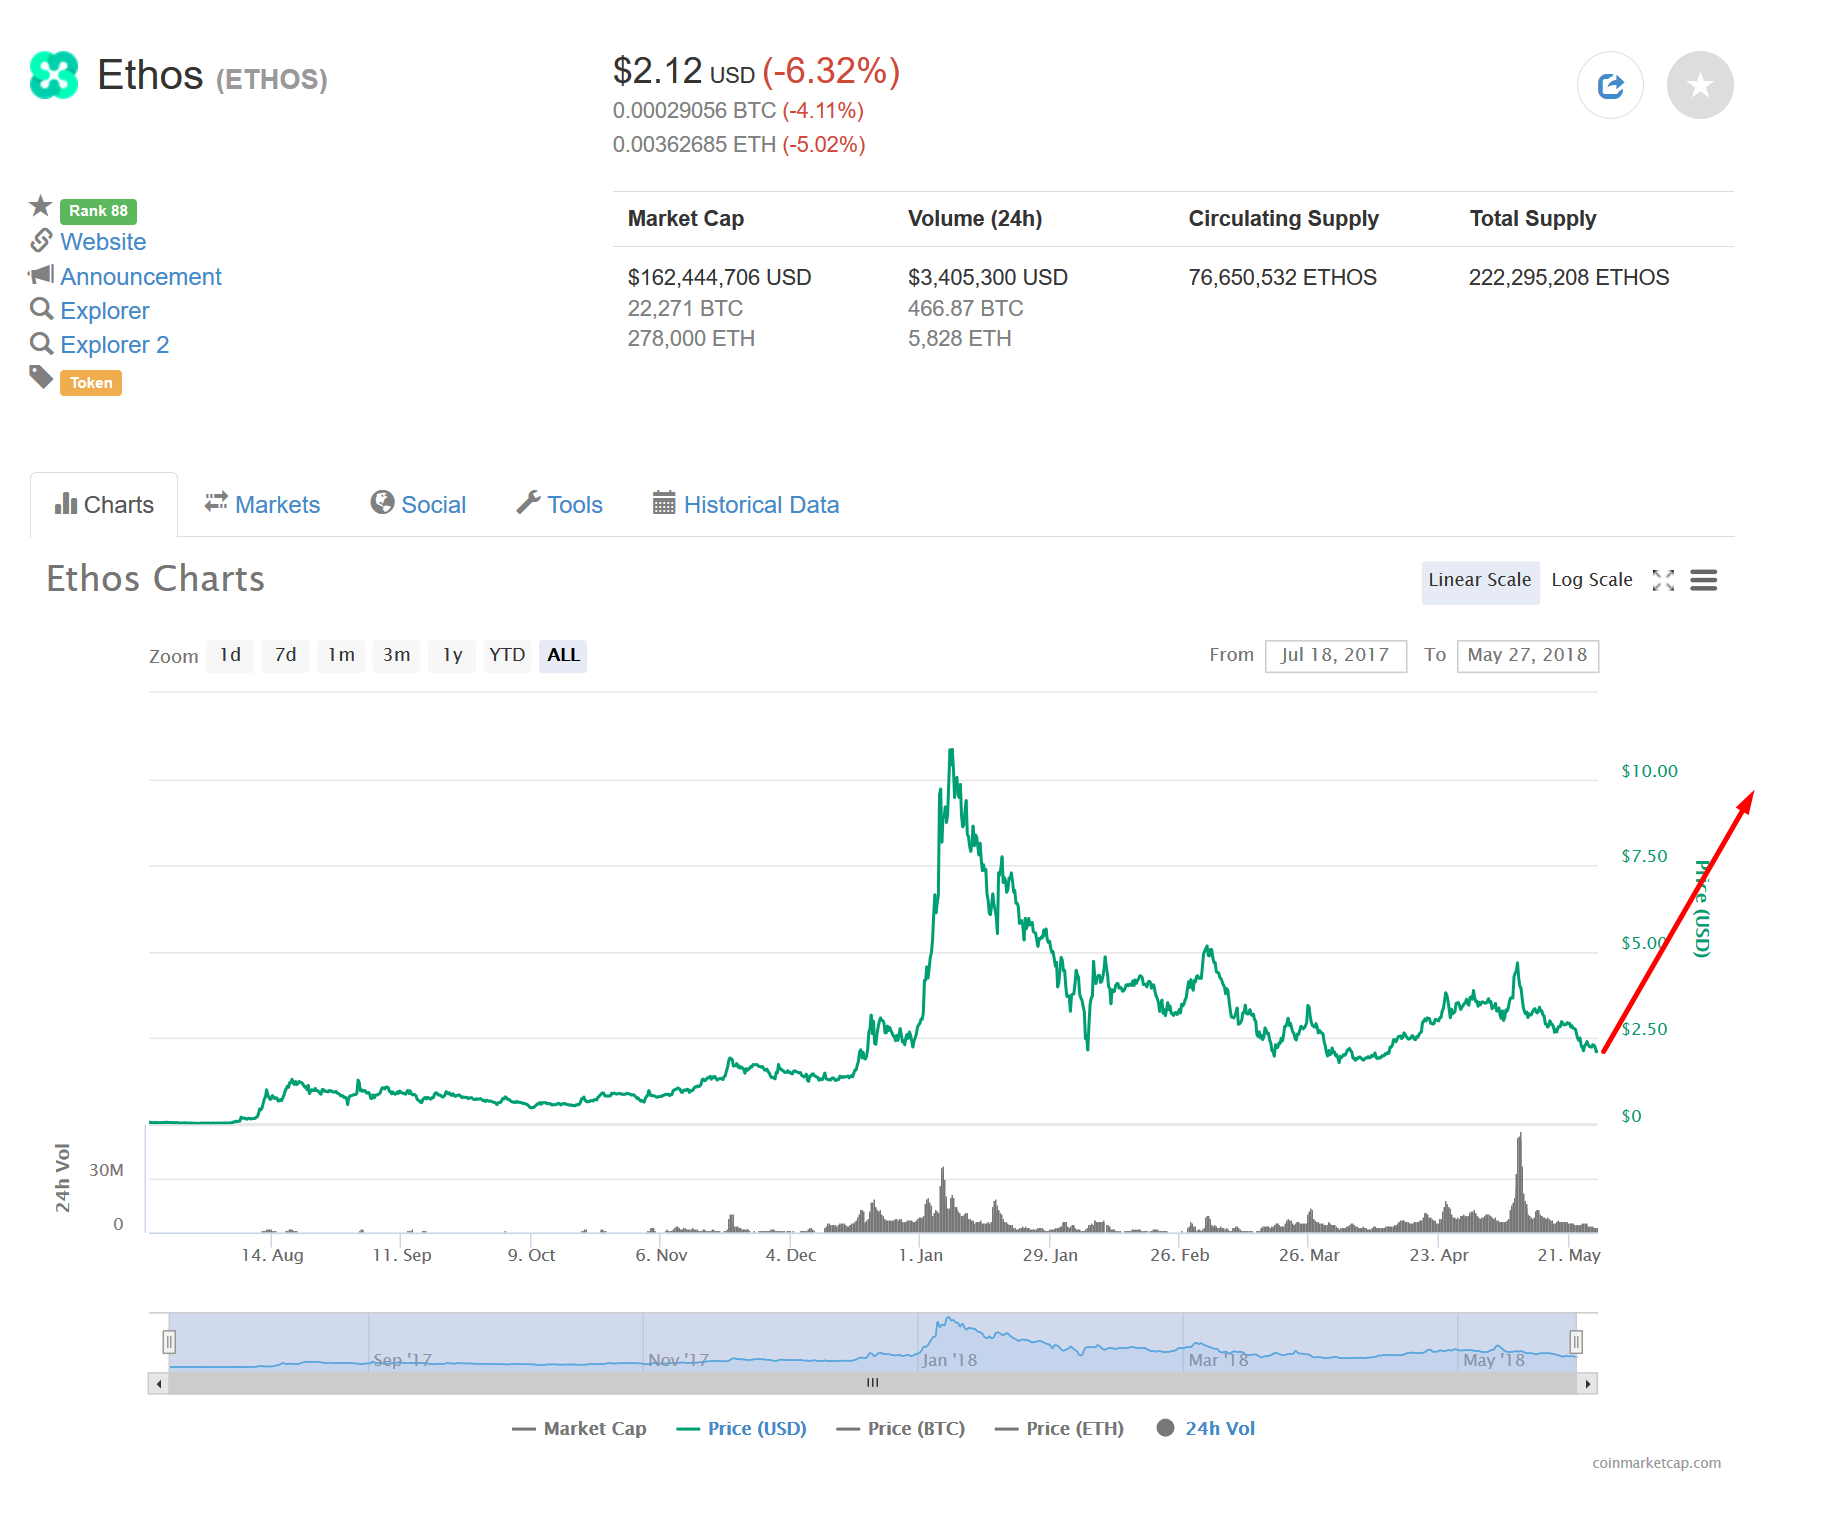This screenshot has width=1829, height=1531.
Task: Click the star icon beside Rank 88
Action: [x=41, y=206]
